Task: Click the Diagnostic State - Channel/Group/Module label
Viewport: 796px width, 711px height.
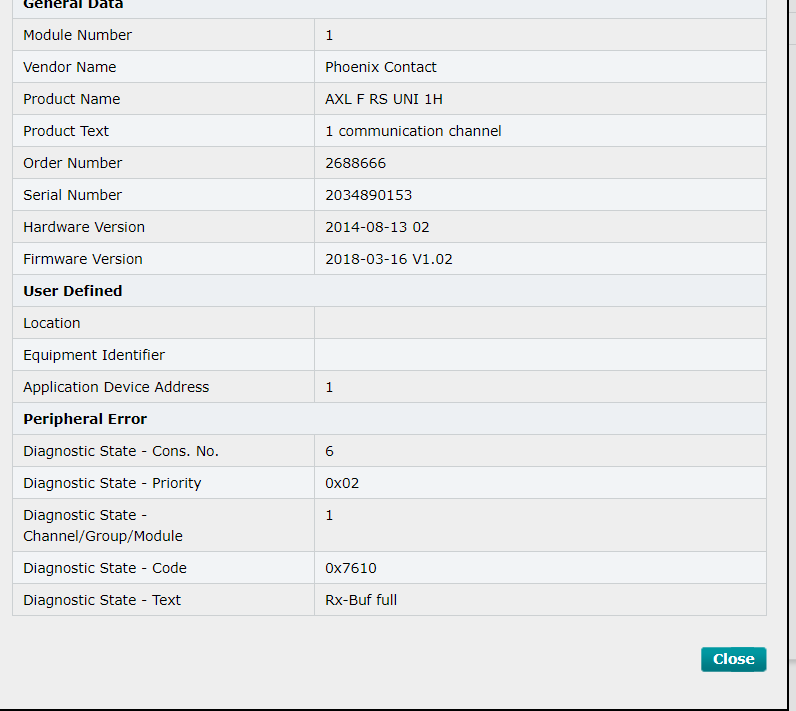Action: (x=103, y=525)
